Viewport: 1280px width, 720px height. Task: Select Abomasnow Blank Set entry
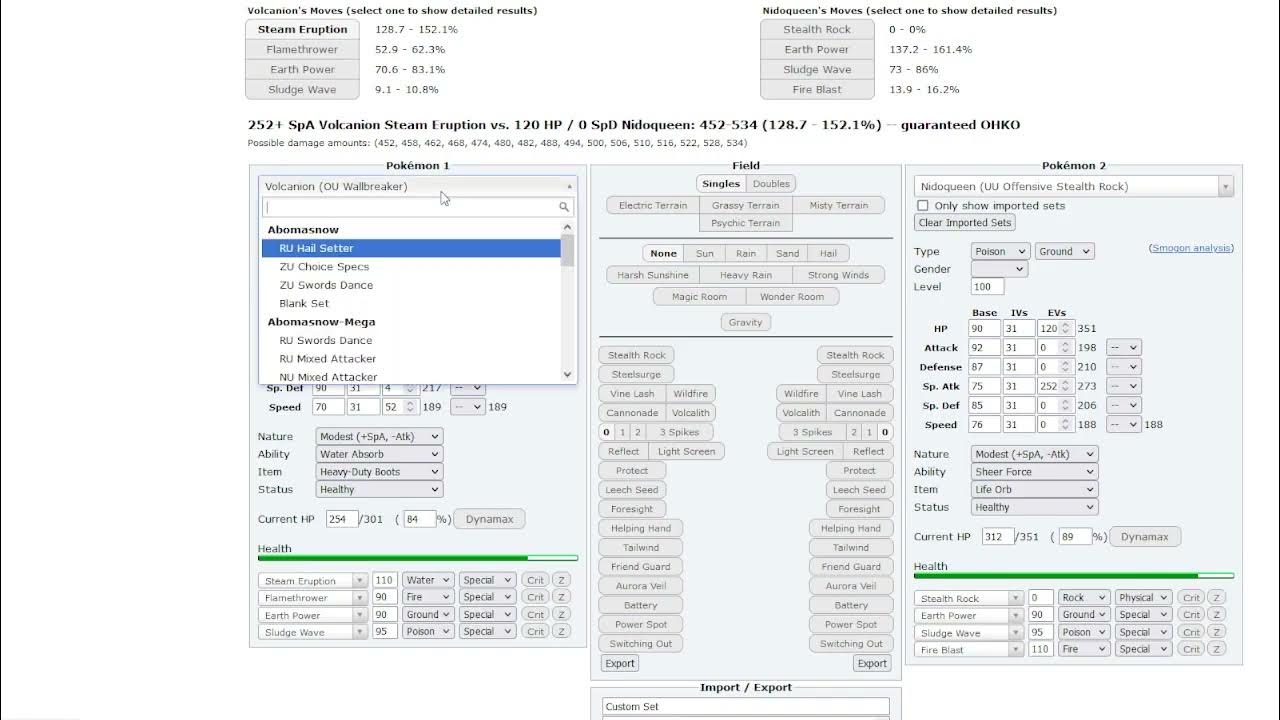coord(411,303)
